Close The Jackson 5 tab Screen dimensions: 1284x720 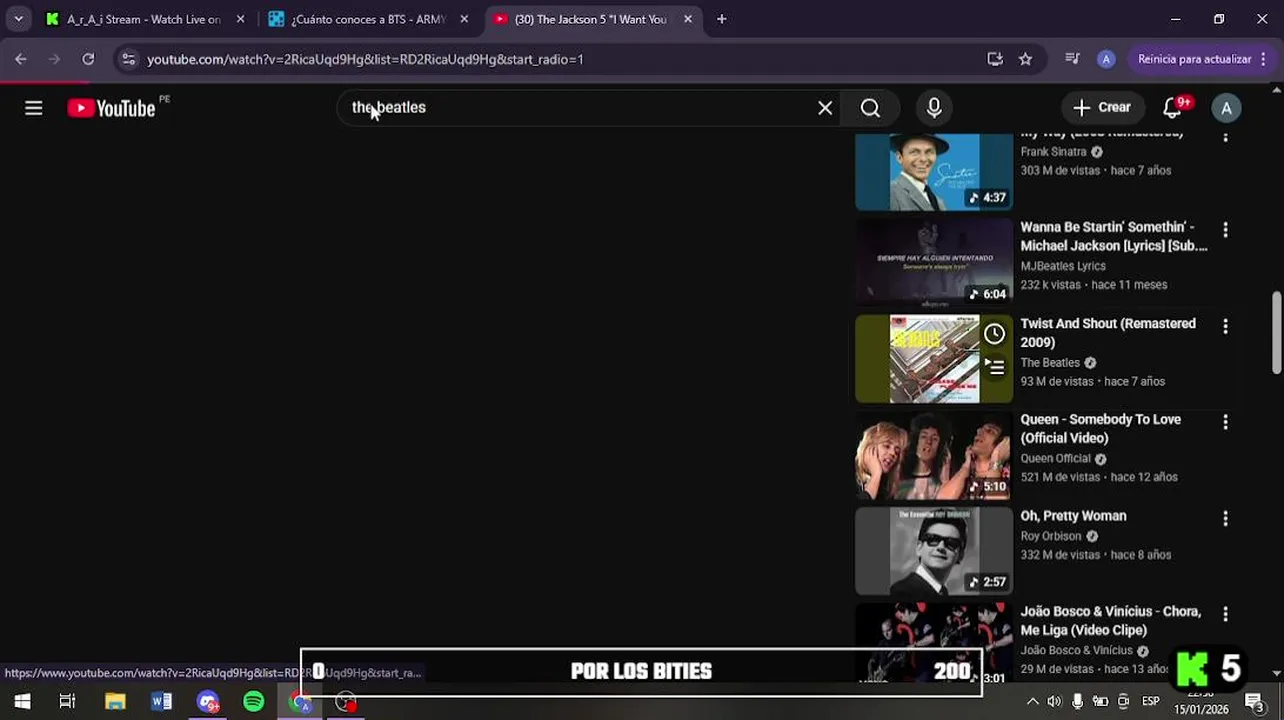(x=688, y=19)
